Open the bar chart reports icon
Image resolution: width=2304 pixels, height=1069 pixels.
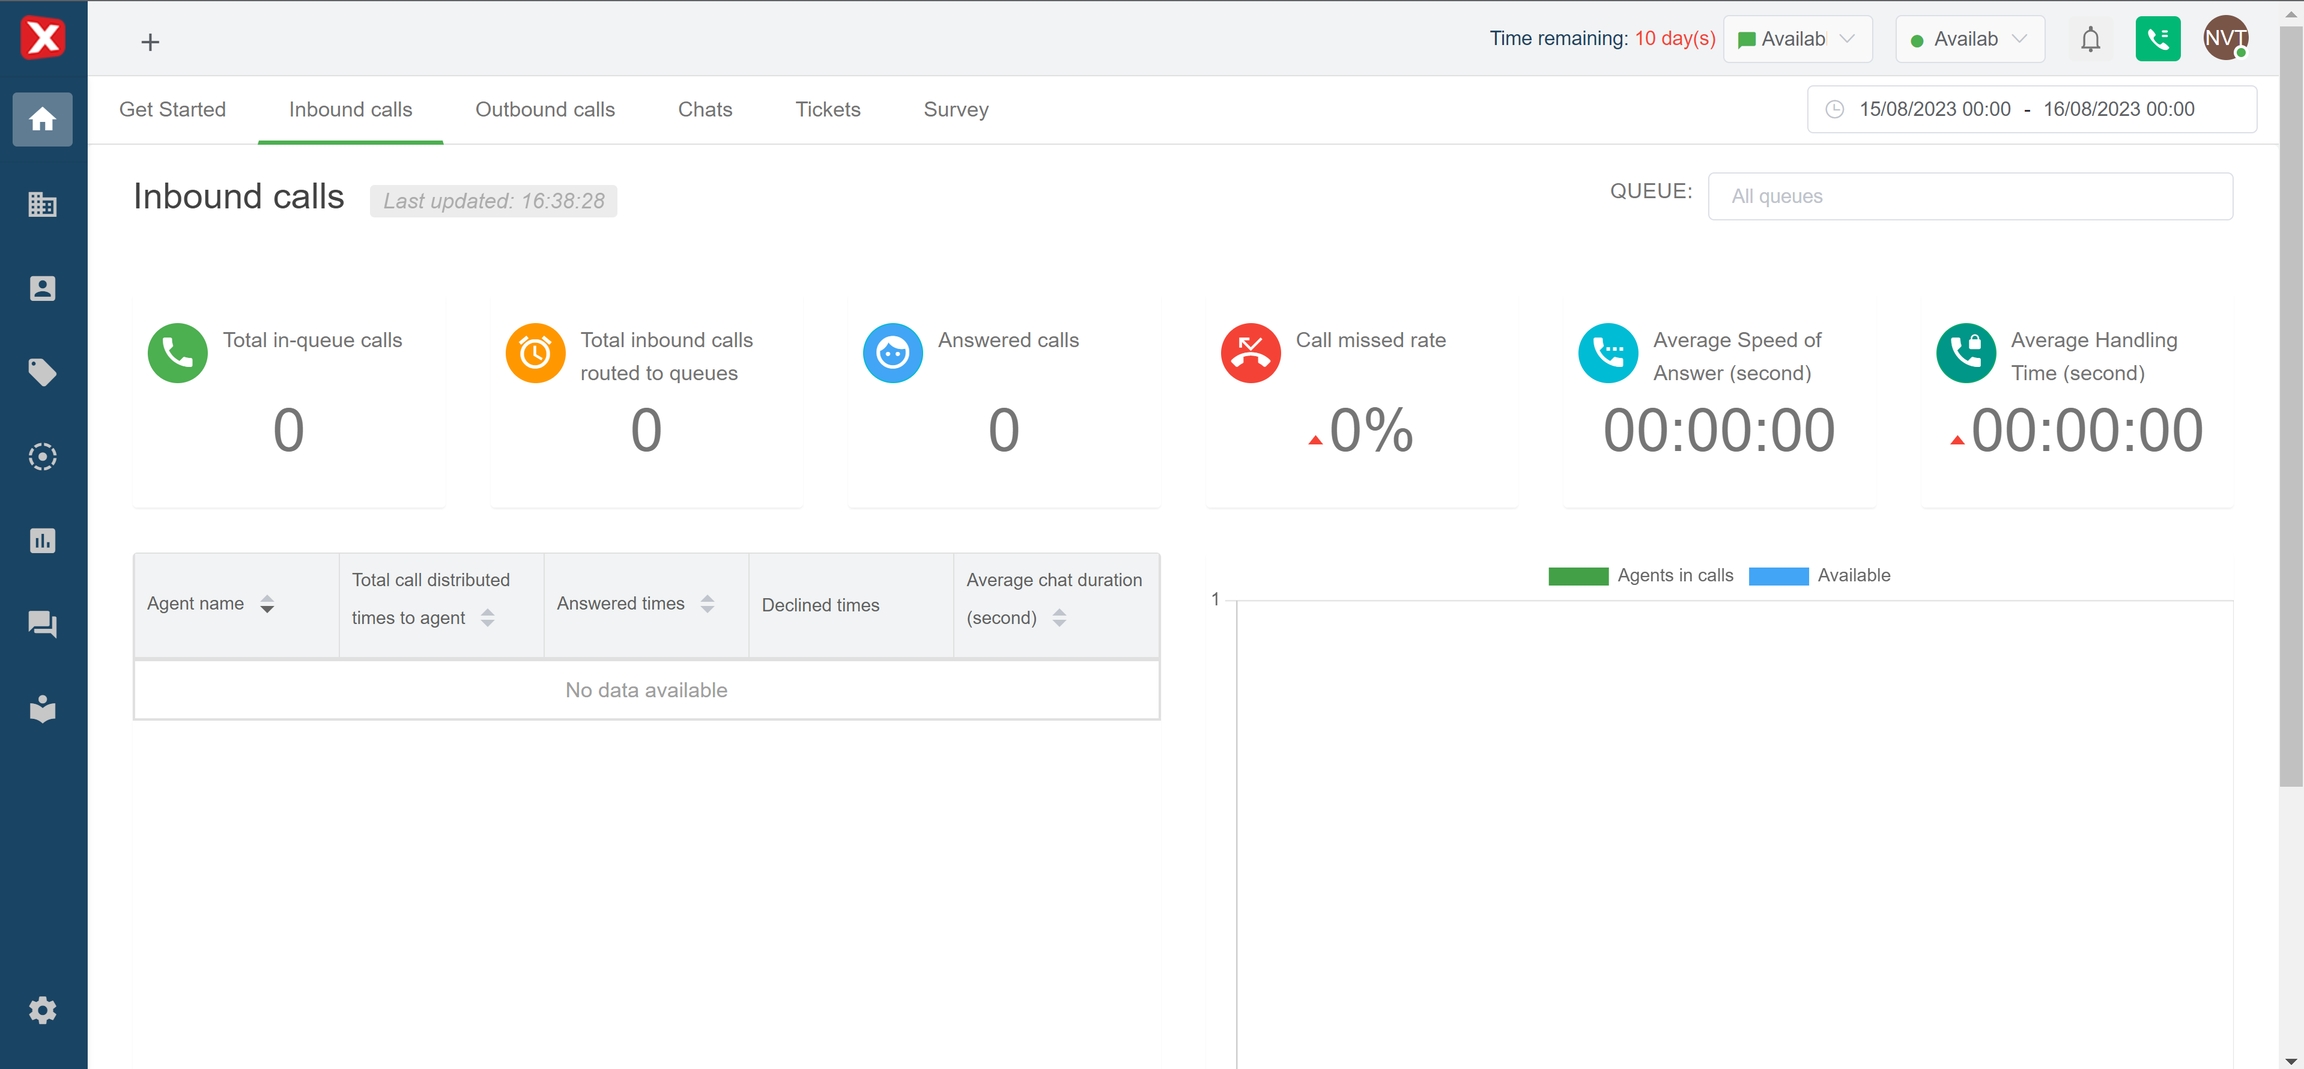(x=42, y=541)
